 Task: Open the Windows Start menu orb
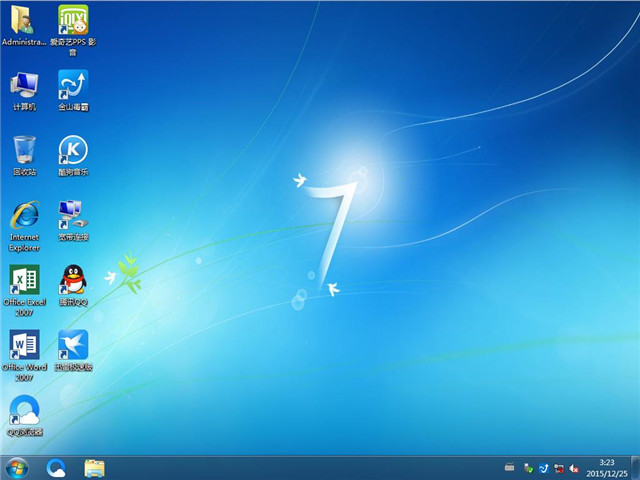pos(17,468)
